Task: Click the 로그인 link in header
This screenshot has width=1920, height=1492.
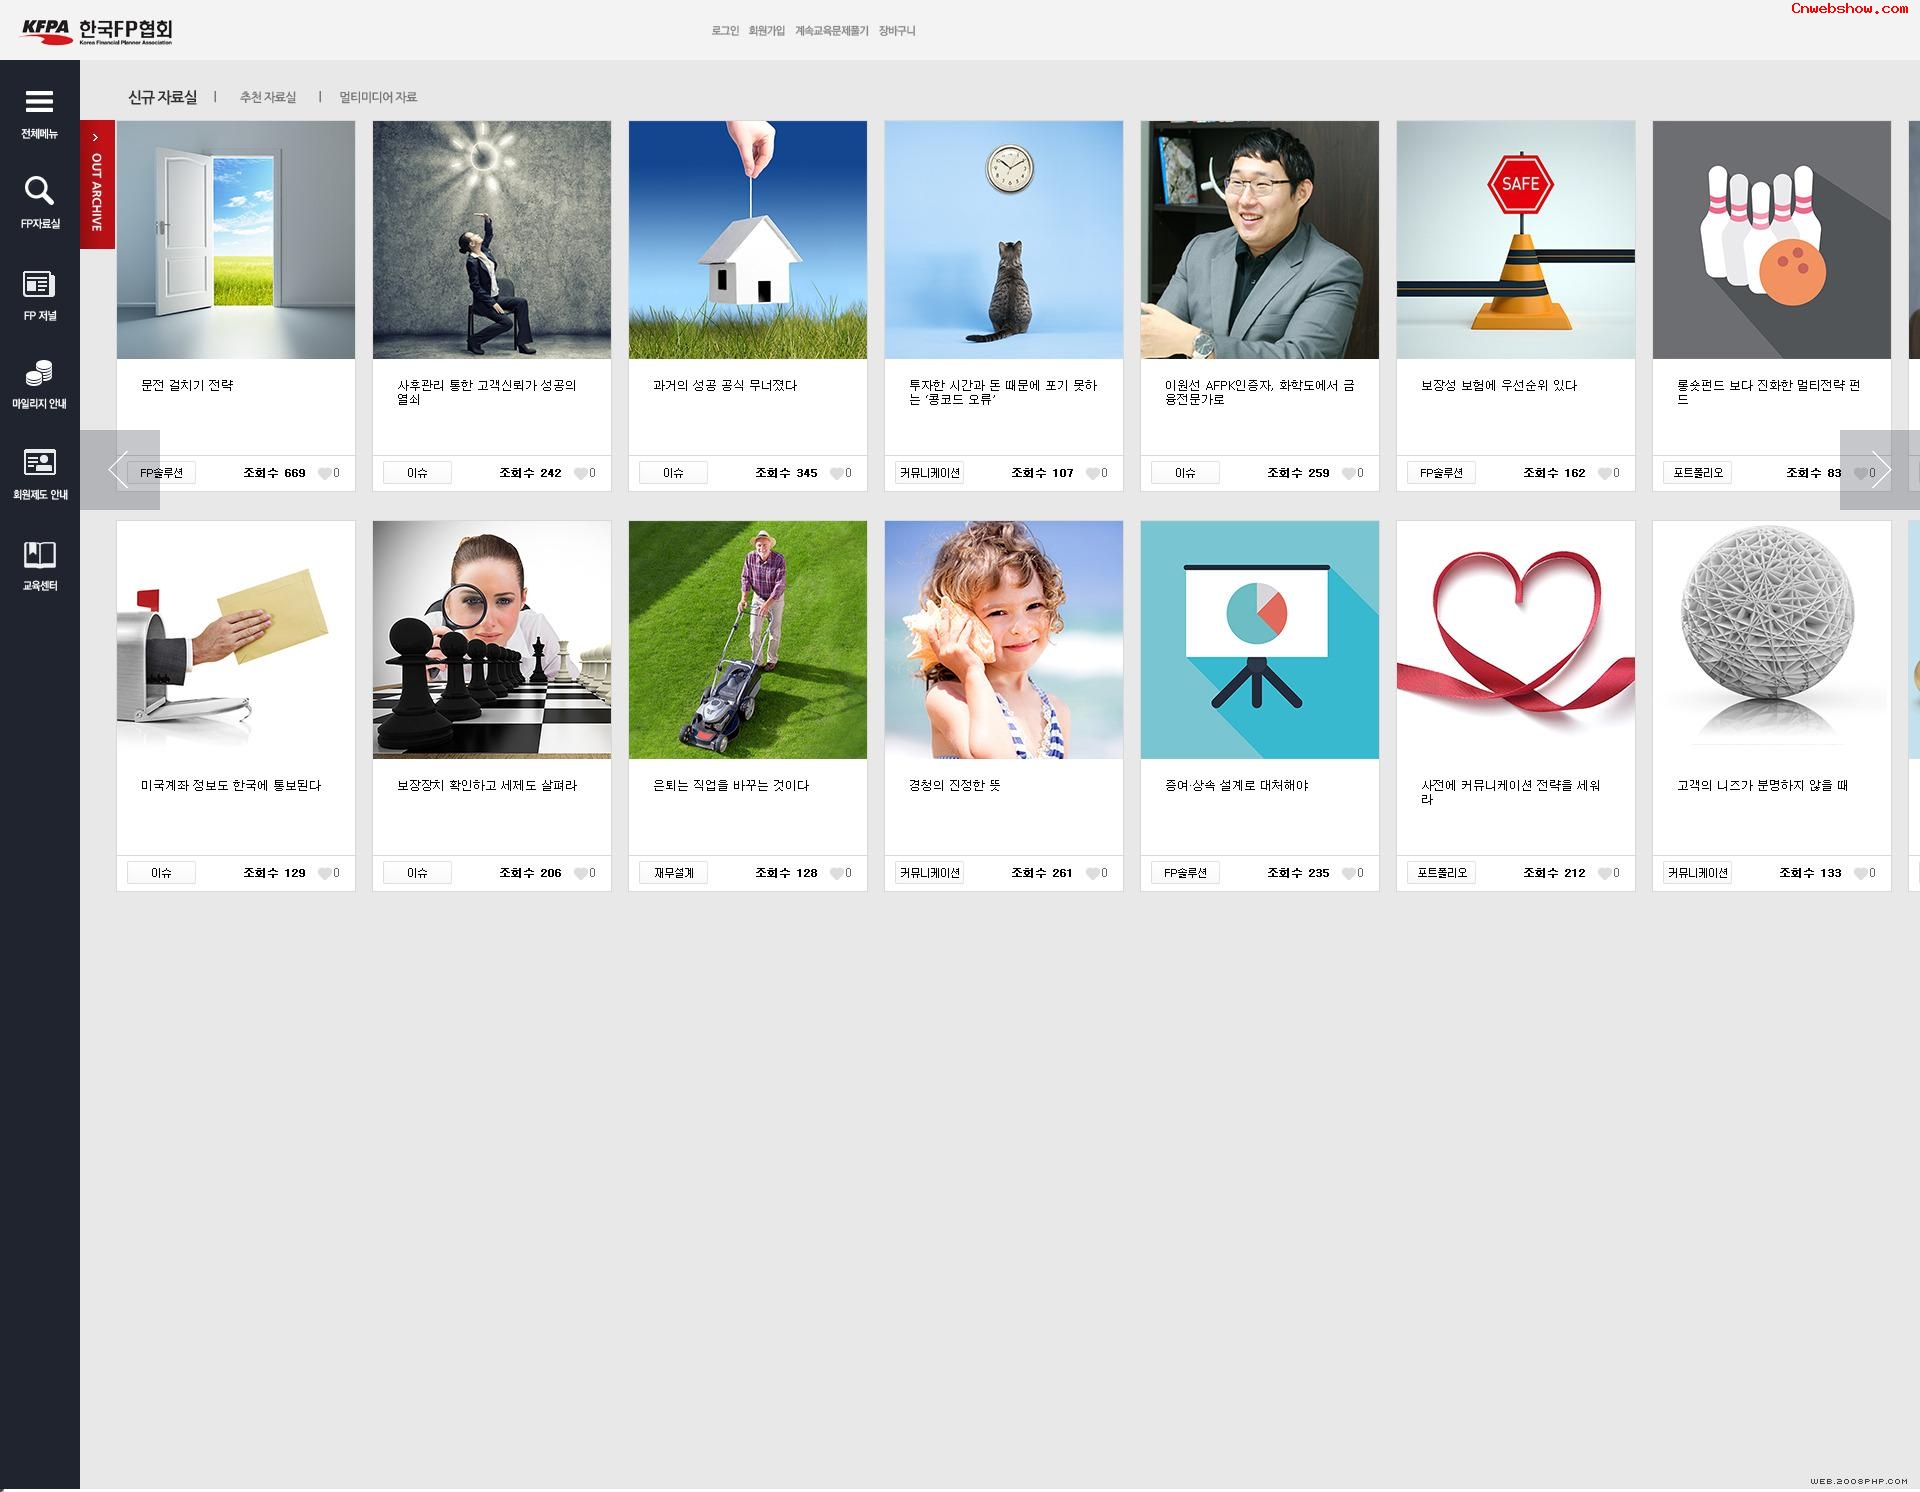Action: click(x=725, y=31)
